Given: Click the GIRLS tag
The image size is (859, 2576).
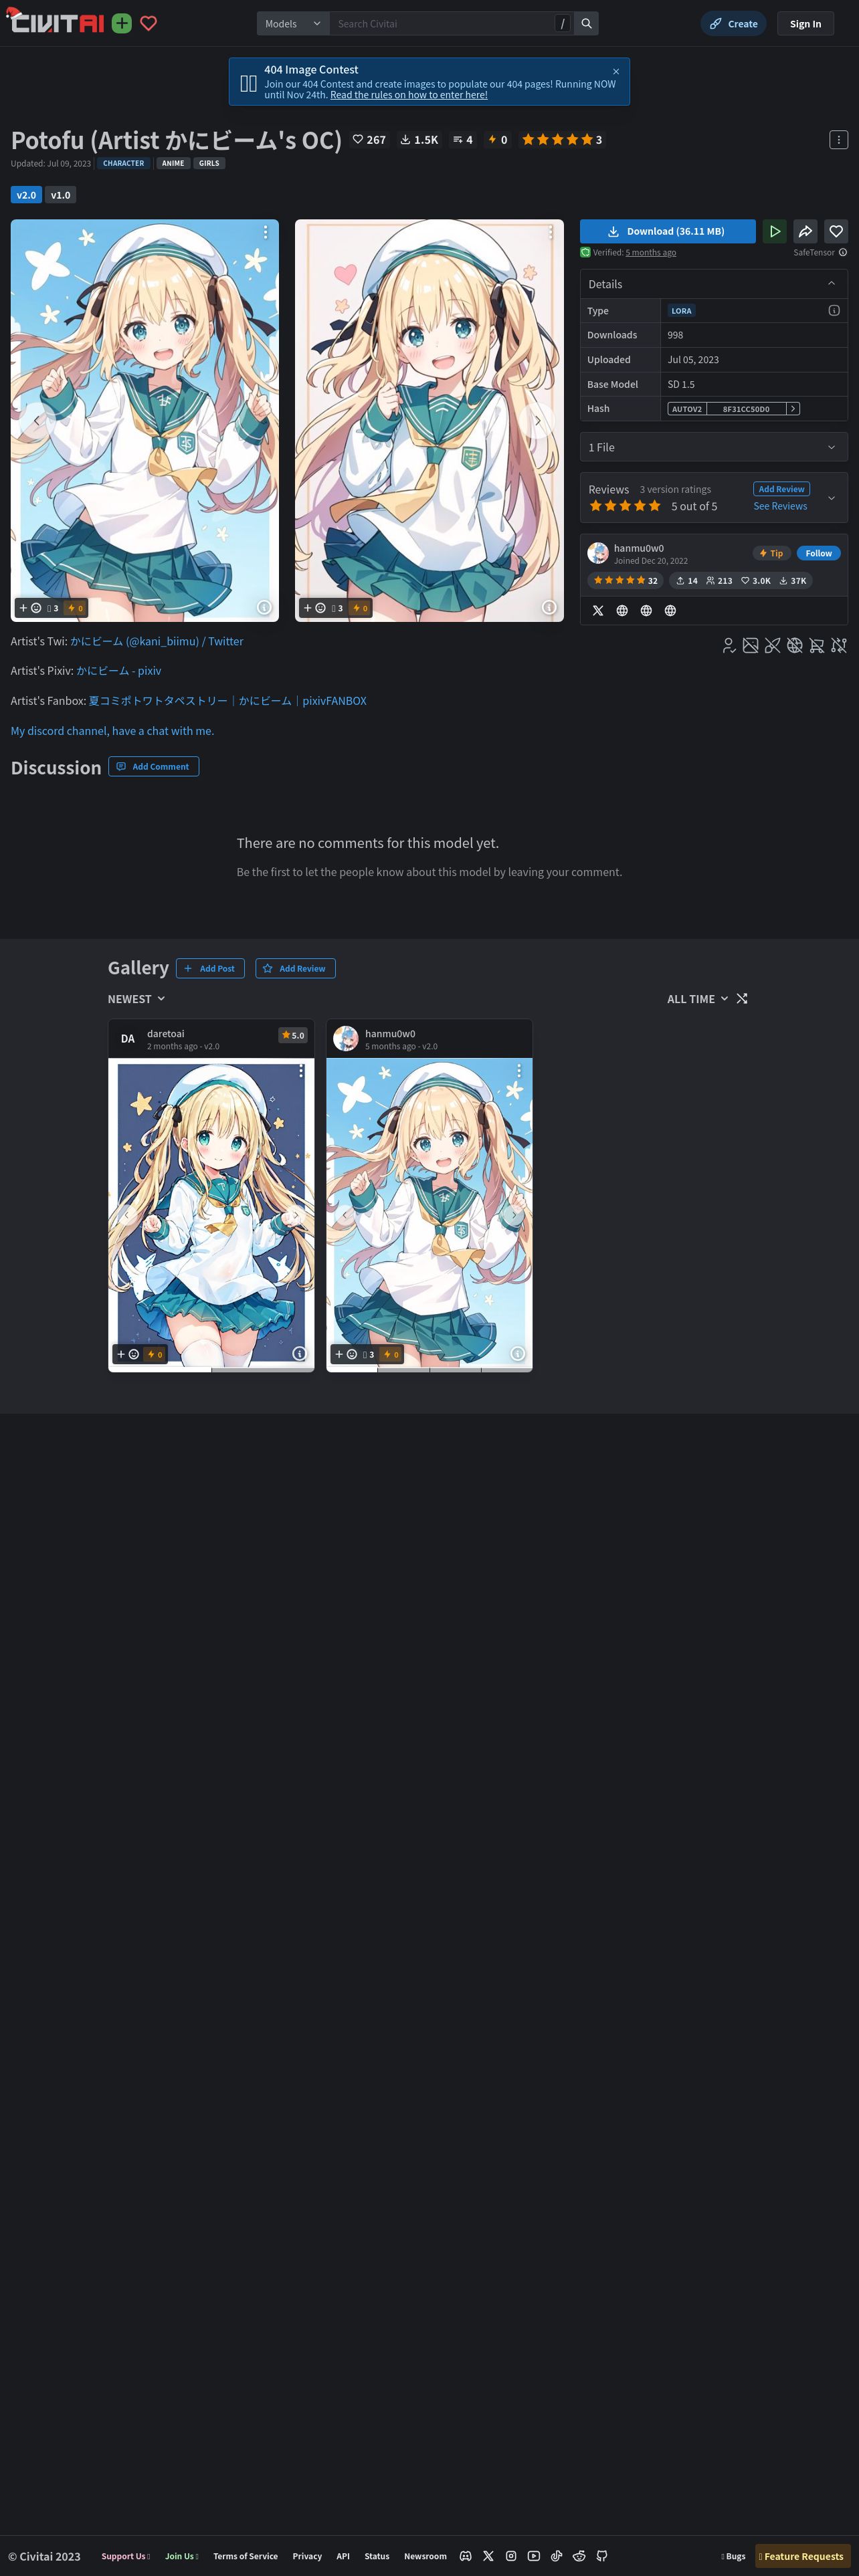Looking at the screenshot, I should tap(209, 163).
